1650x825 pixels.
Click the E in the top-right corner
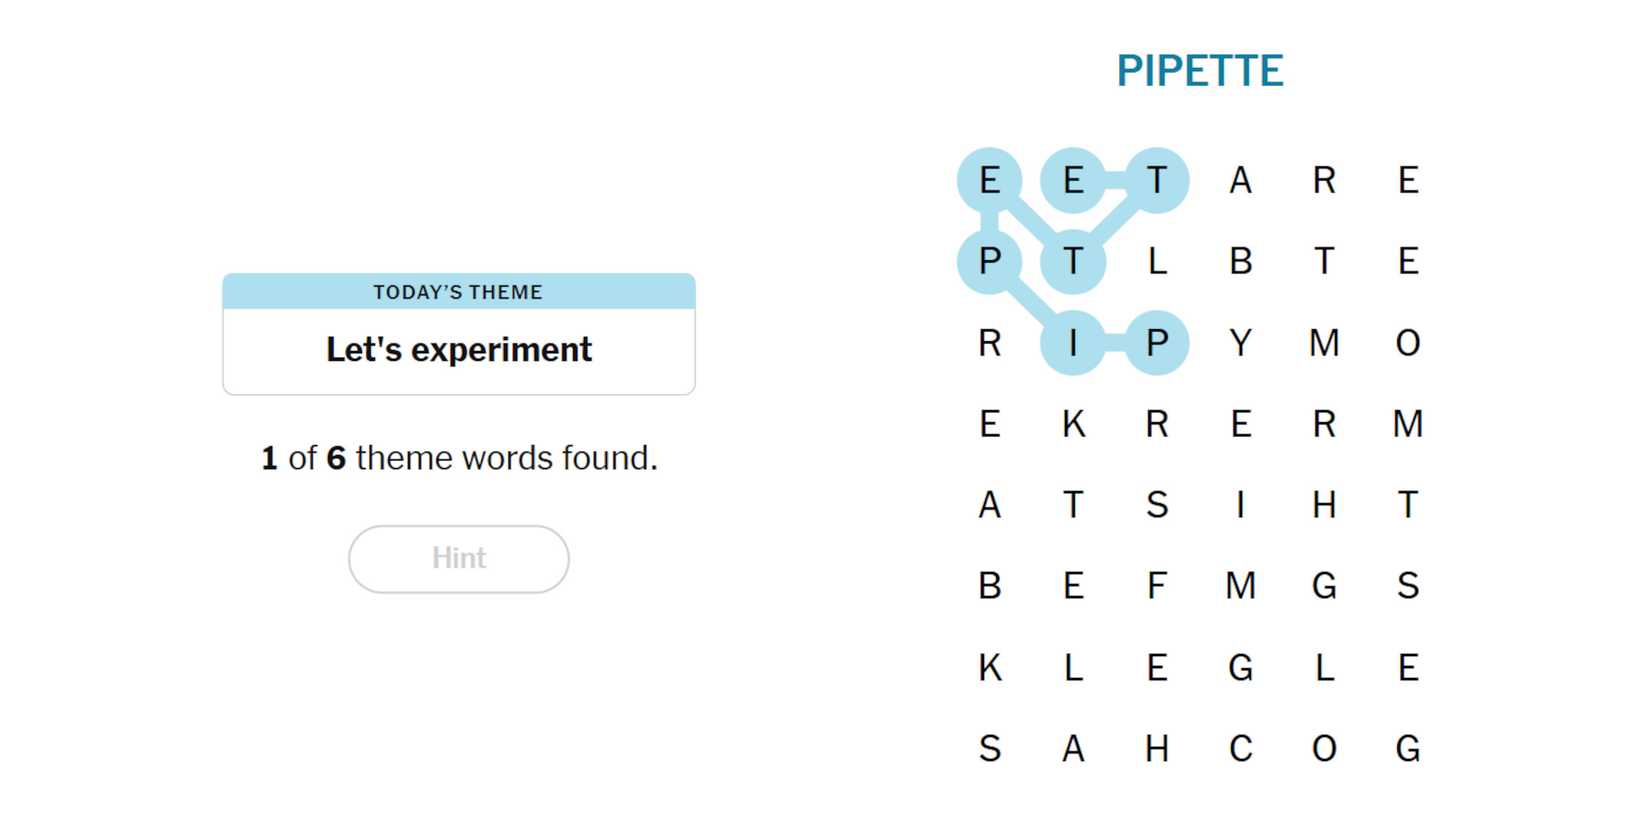point(1407,180)
